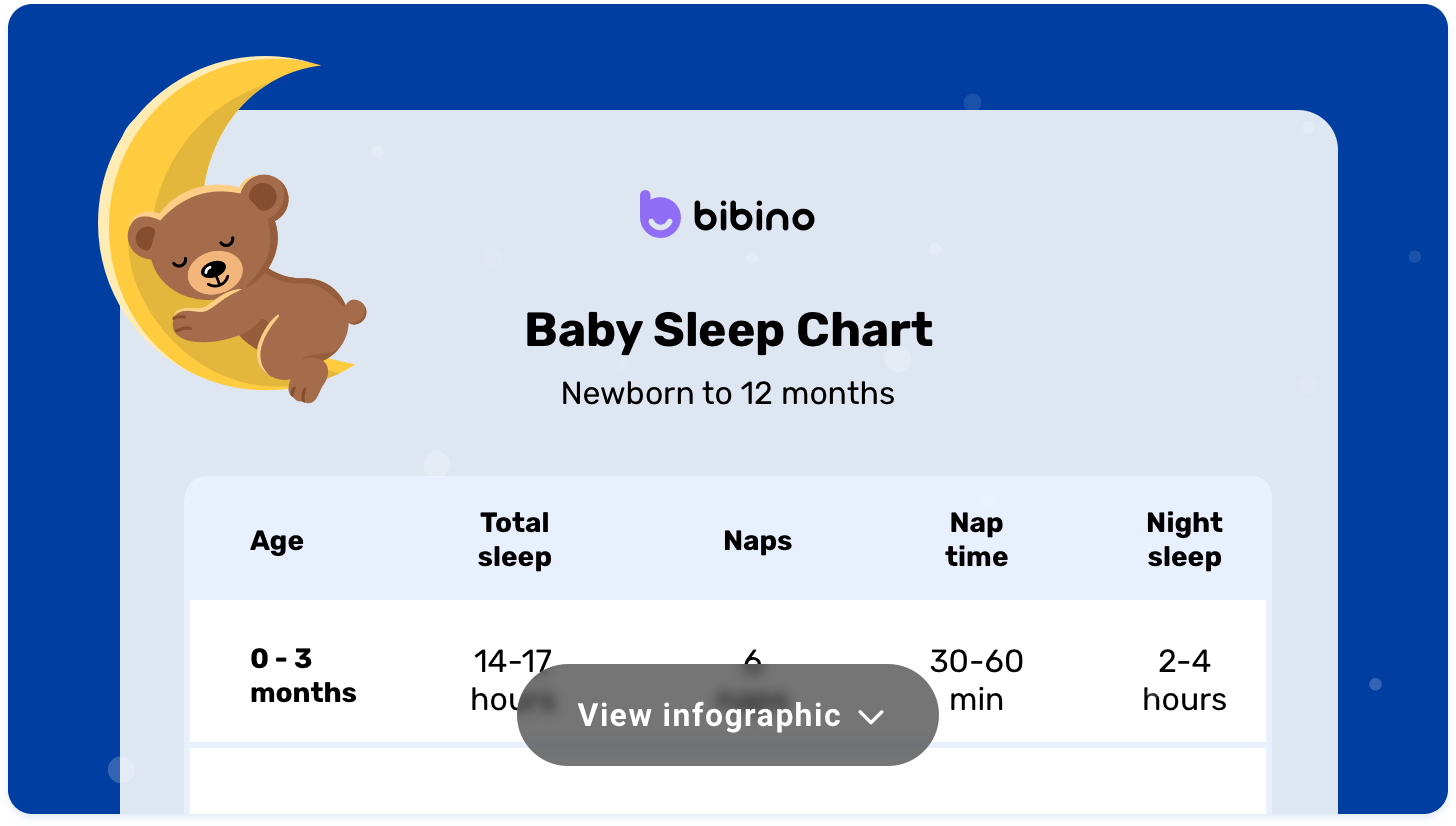Click the View infographic button

[x=727, y=715]
